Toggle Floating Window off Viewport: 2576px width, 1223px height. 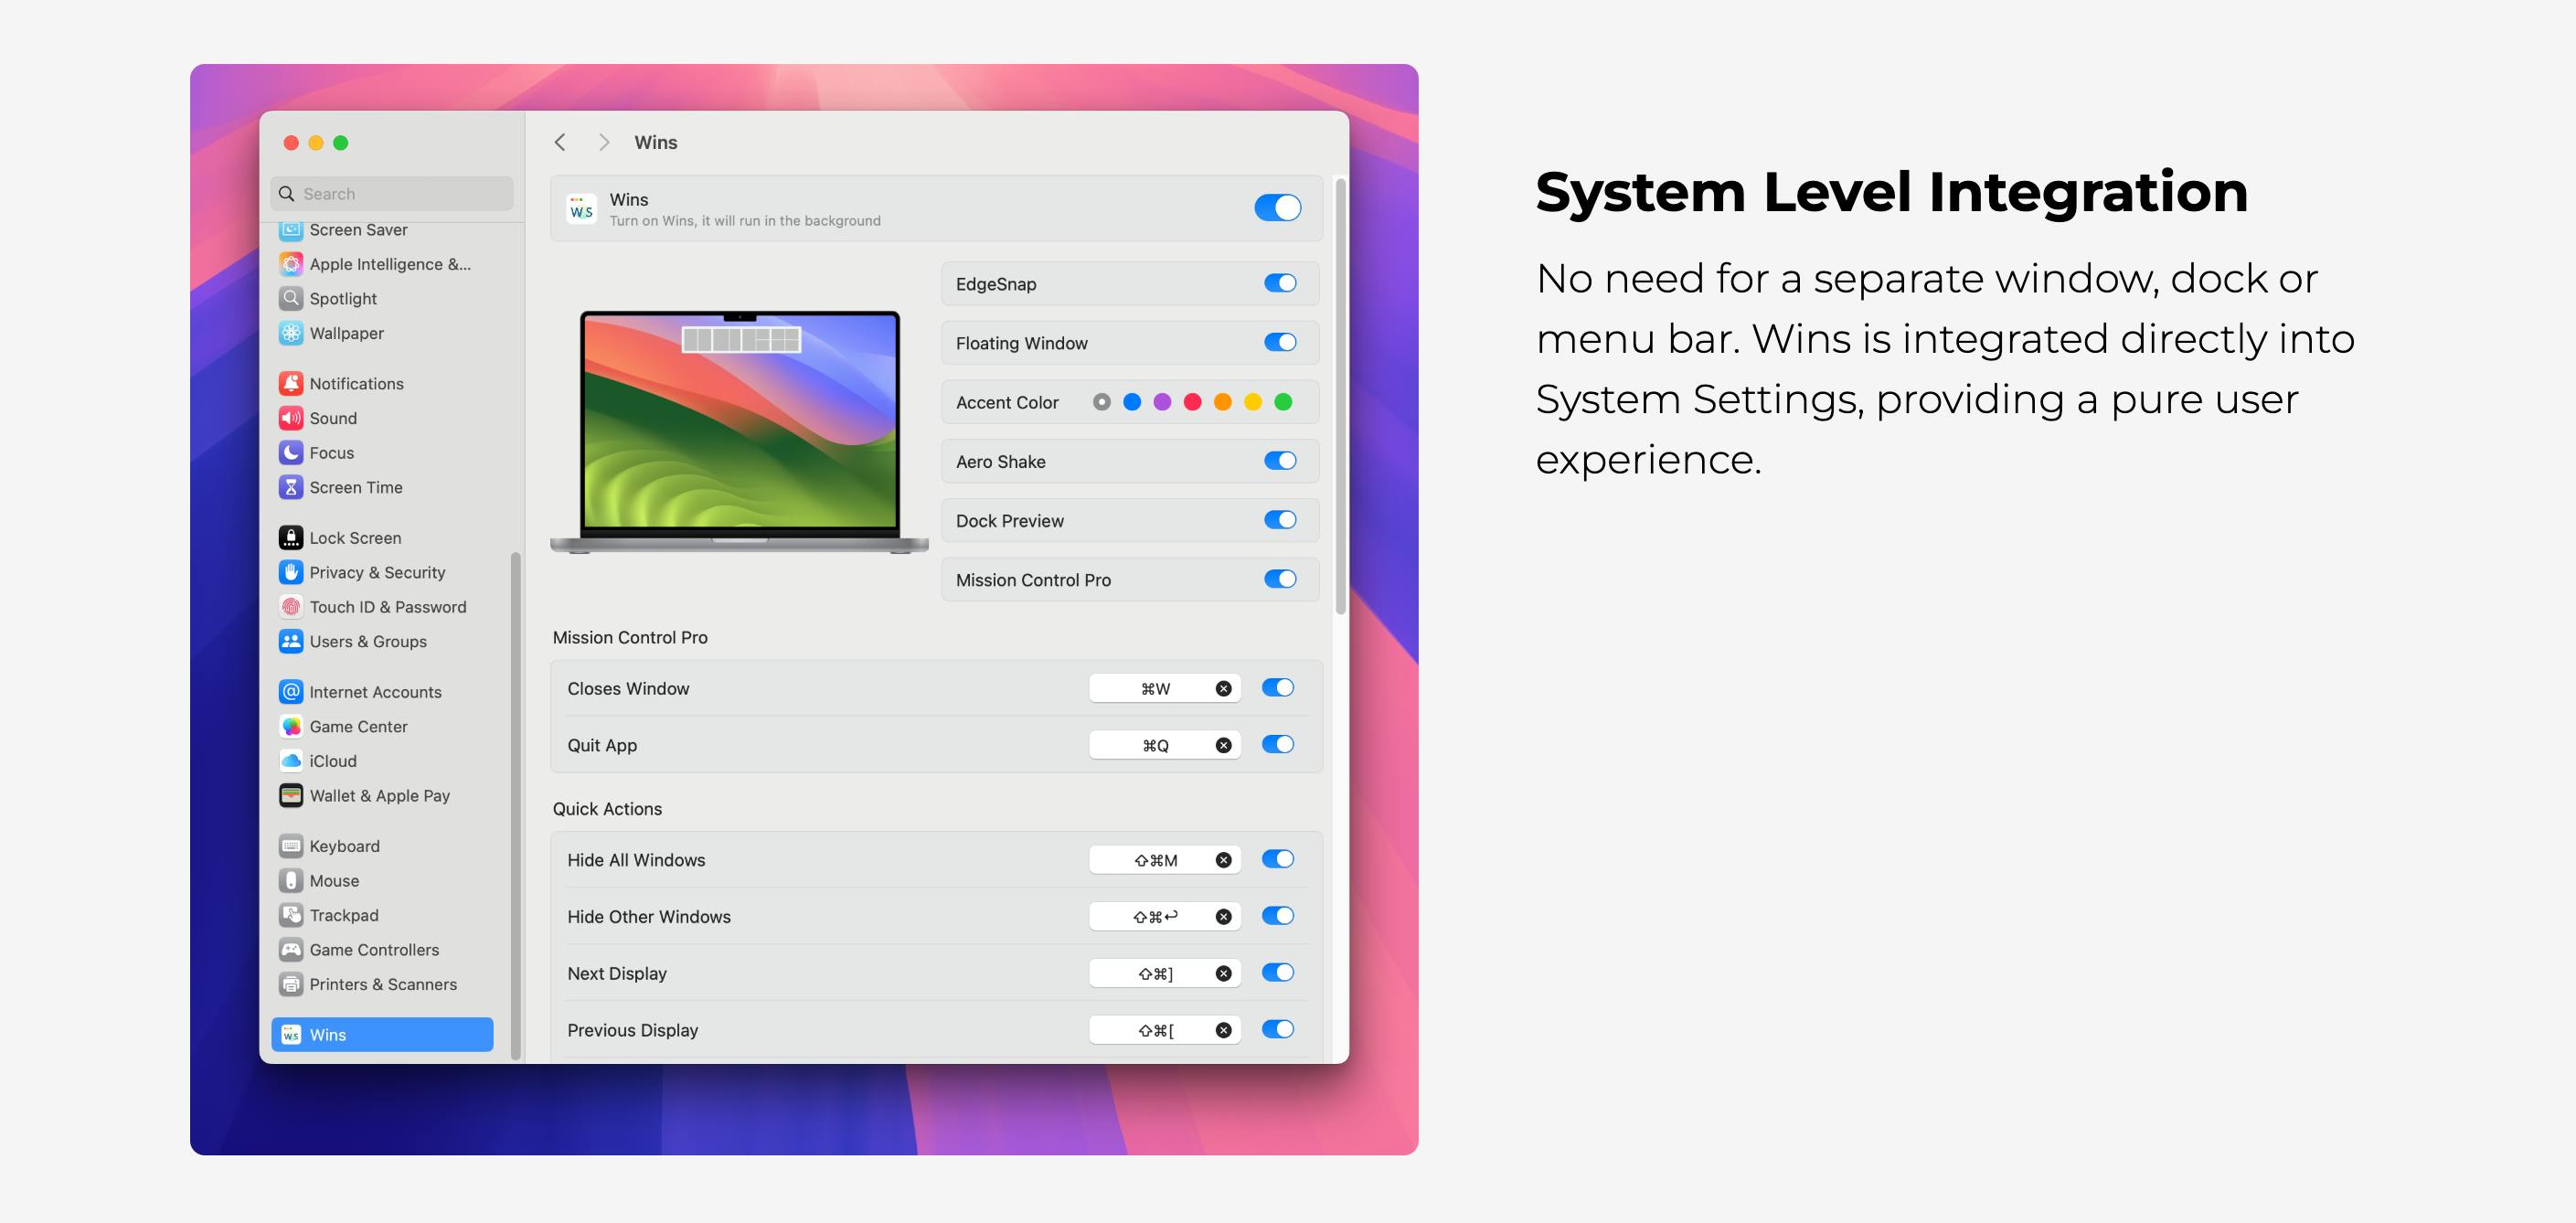tap(1280, 342)
